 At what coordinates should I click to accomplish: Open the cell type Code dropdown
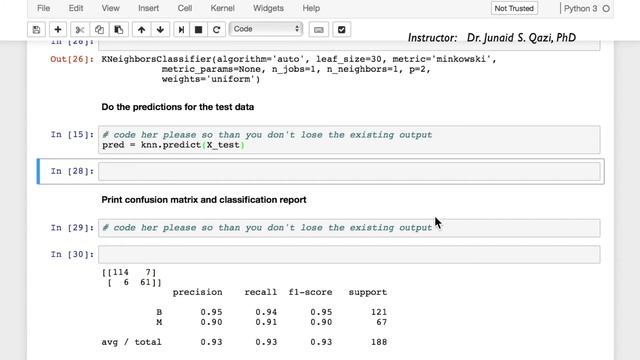pos(266,29)
